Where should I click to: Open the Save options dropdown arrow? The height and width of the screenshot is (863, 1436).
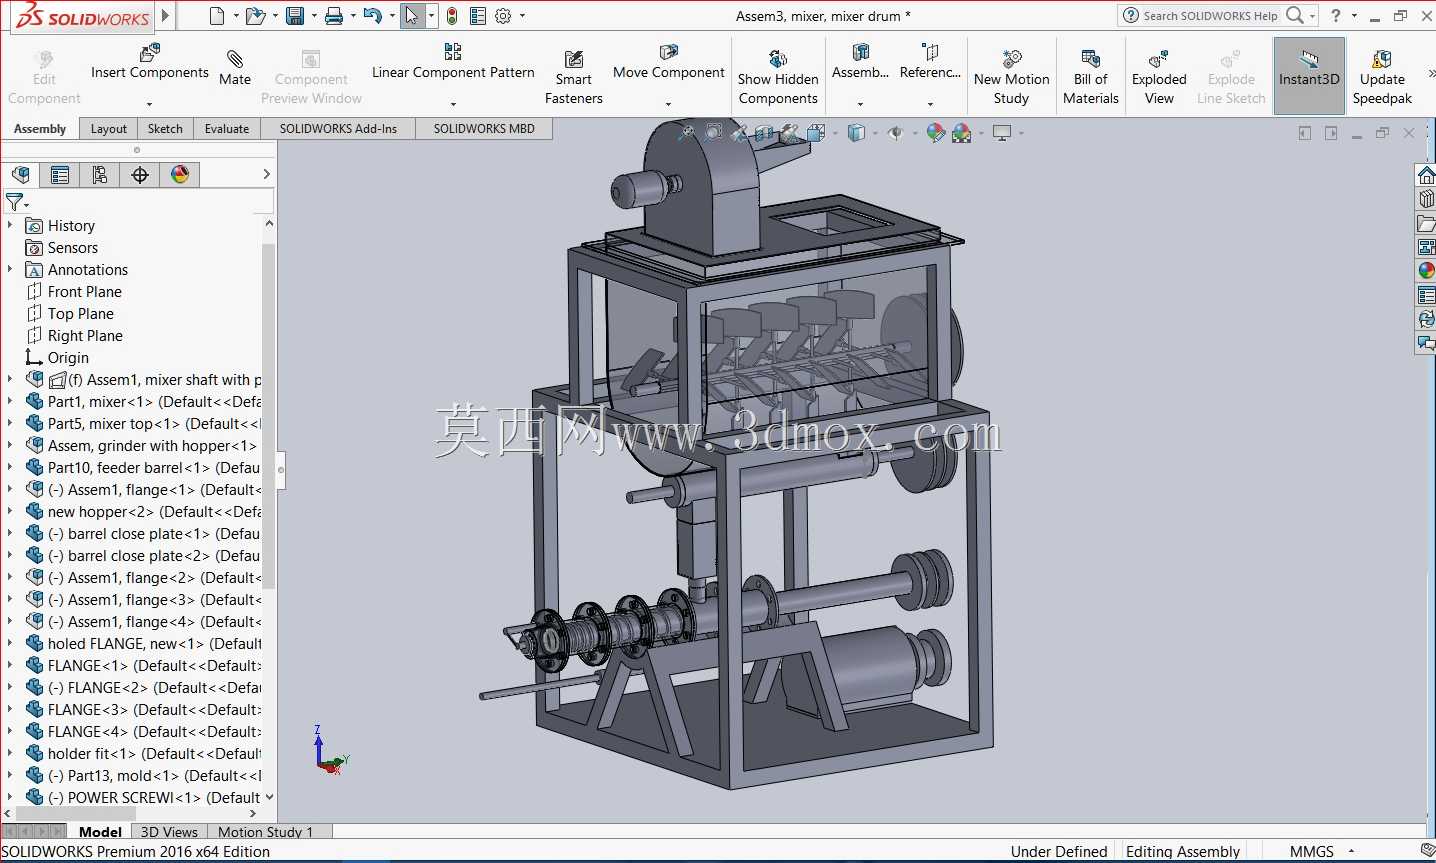(x=314, y=16)
